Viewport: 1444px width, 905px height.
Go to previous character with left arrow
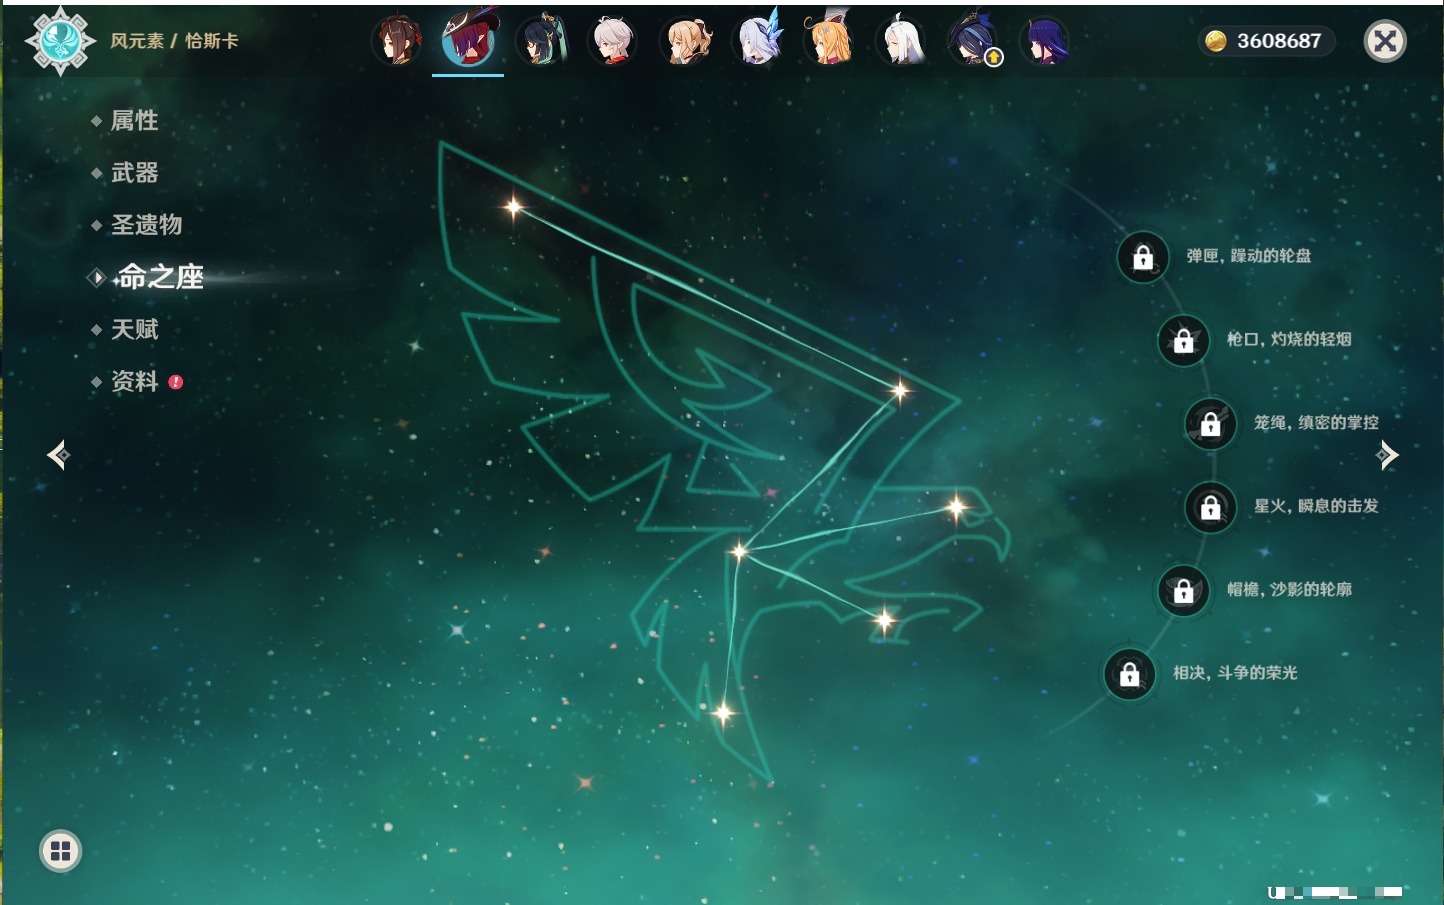[x=58, y=455]
